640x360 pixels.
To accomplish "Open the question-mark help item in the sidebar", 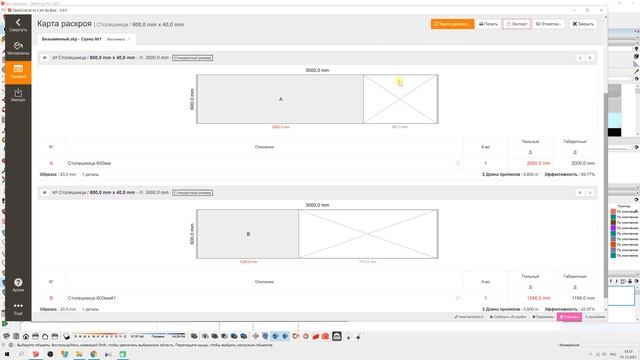I will tap(18, 284).
